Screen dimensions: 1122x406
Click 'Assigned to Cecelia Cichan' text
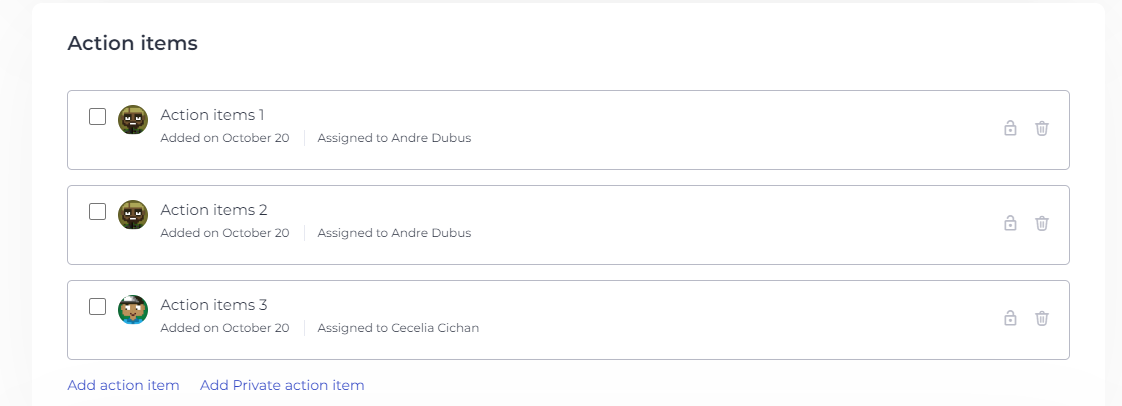pyautogui.click(x=398, y=328)
